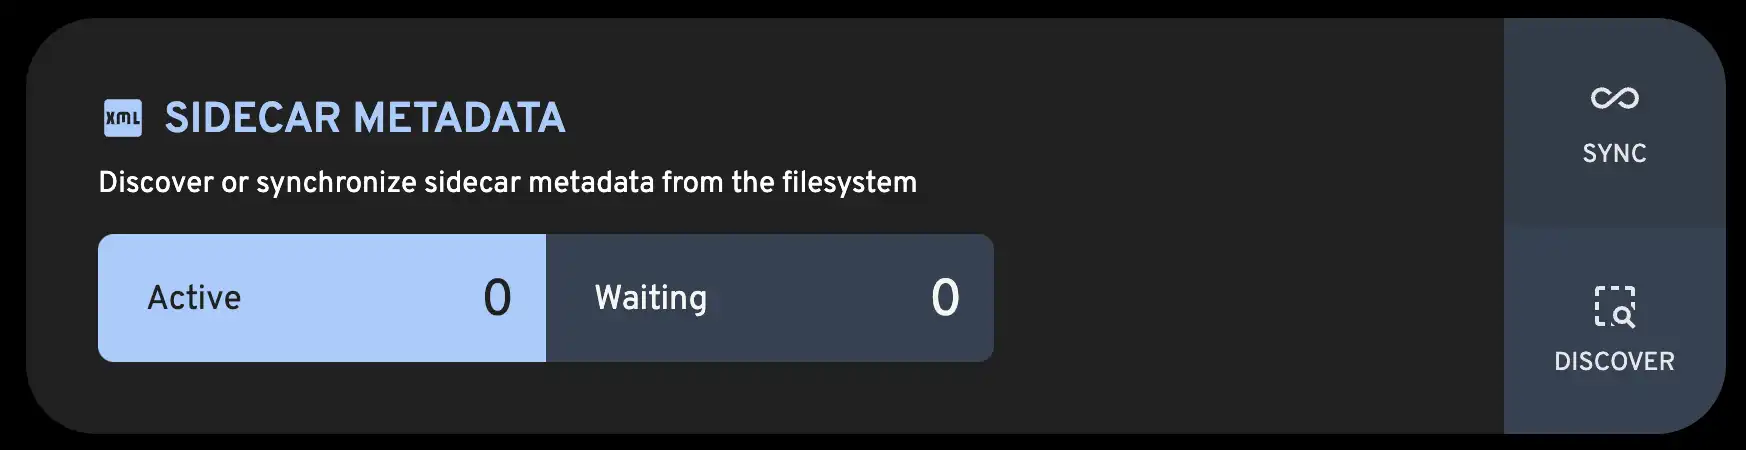Click the word SIDECAR in the title
The image size is (1746, 450).
pos(253,118)
